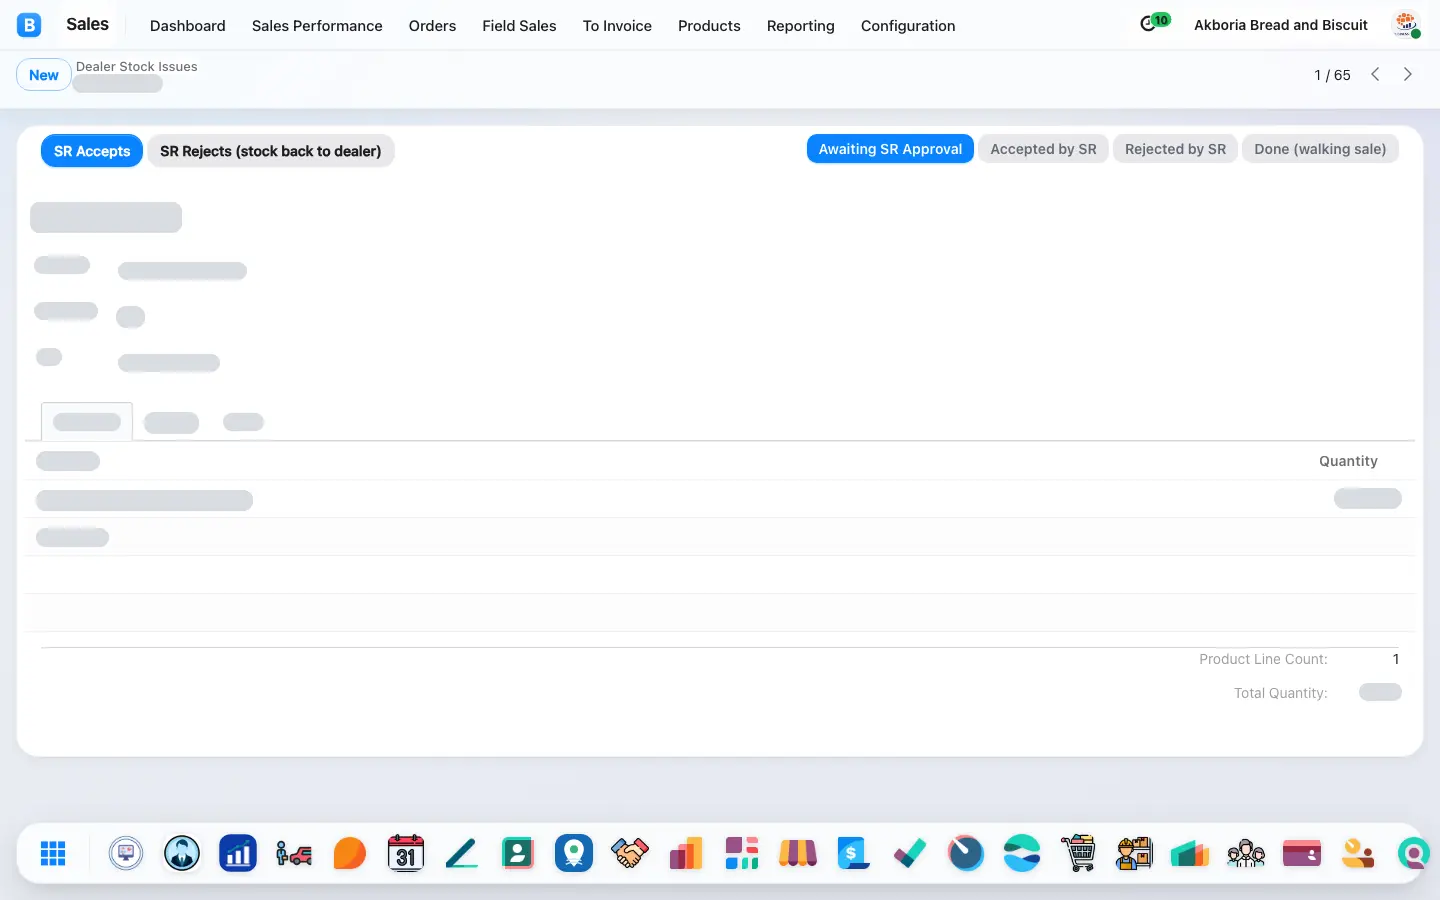The height and width of the screenshot is (900, 1440).
Task: Open the Dashboard menu item
Action: pos(187,25)
